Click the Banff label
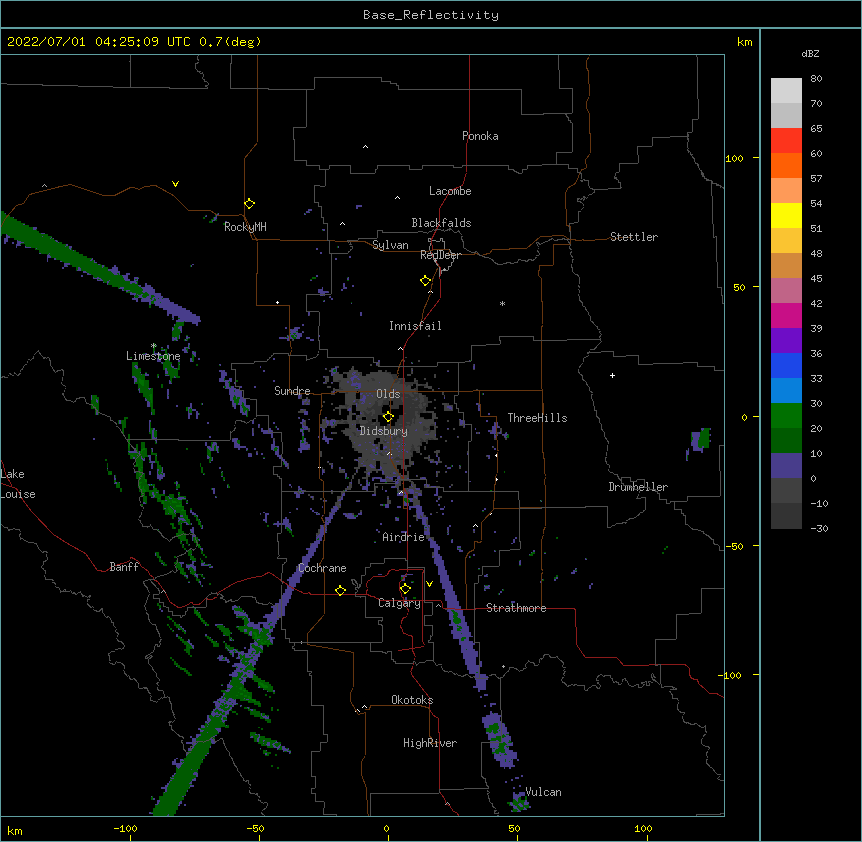The width and height of the screenshot is (862, 842). click(124, 567)
